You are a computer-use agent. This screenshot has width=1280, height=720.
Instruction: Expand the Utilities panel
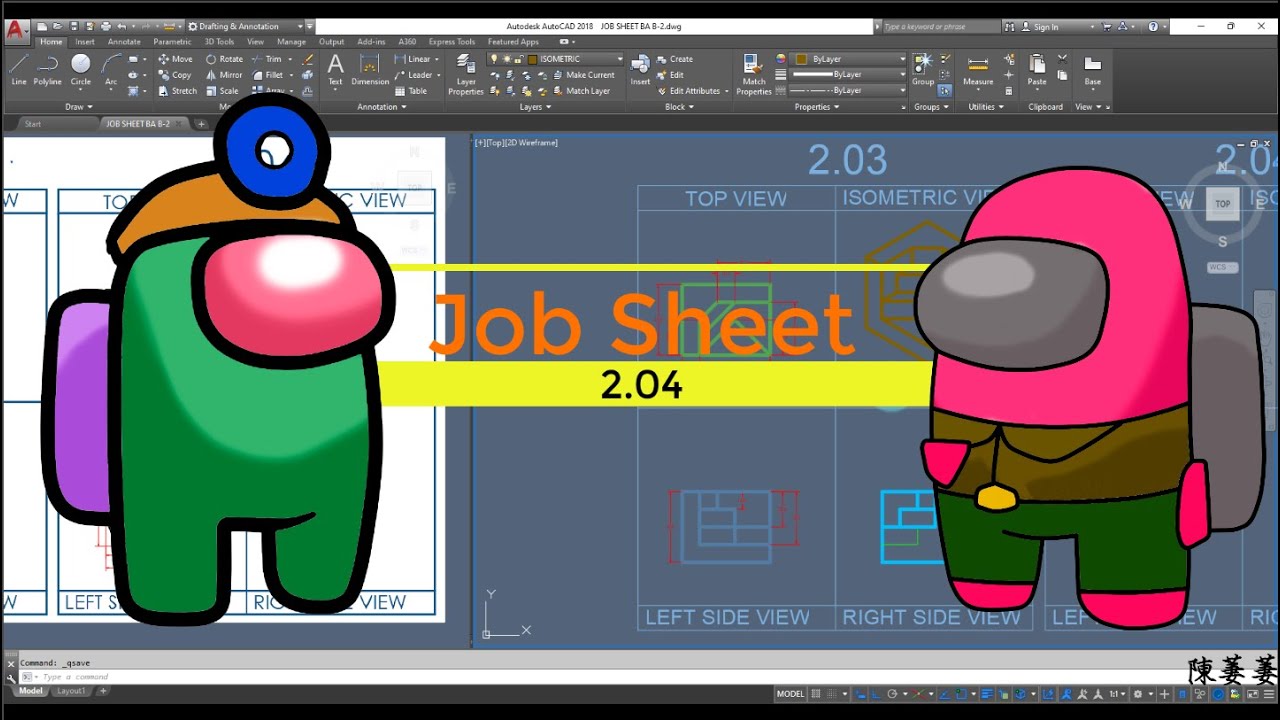coord(986,107)
